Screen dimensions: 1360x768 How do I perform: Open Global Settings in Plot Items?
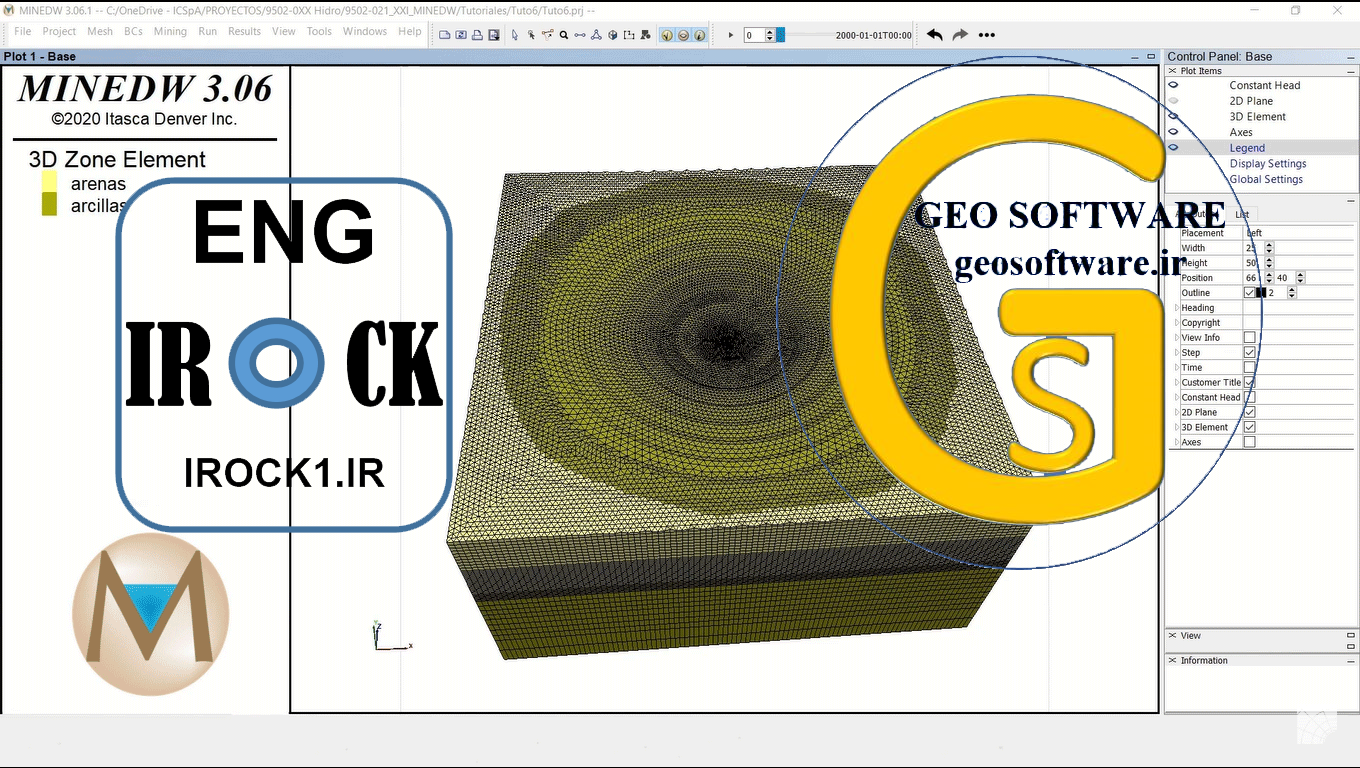pyautogui.click(x=1266, y=180)
